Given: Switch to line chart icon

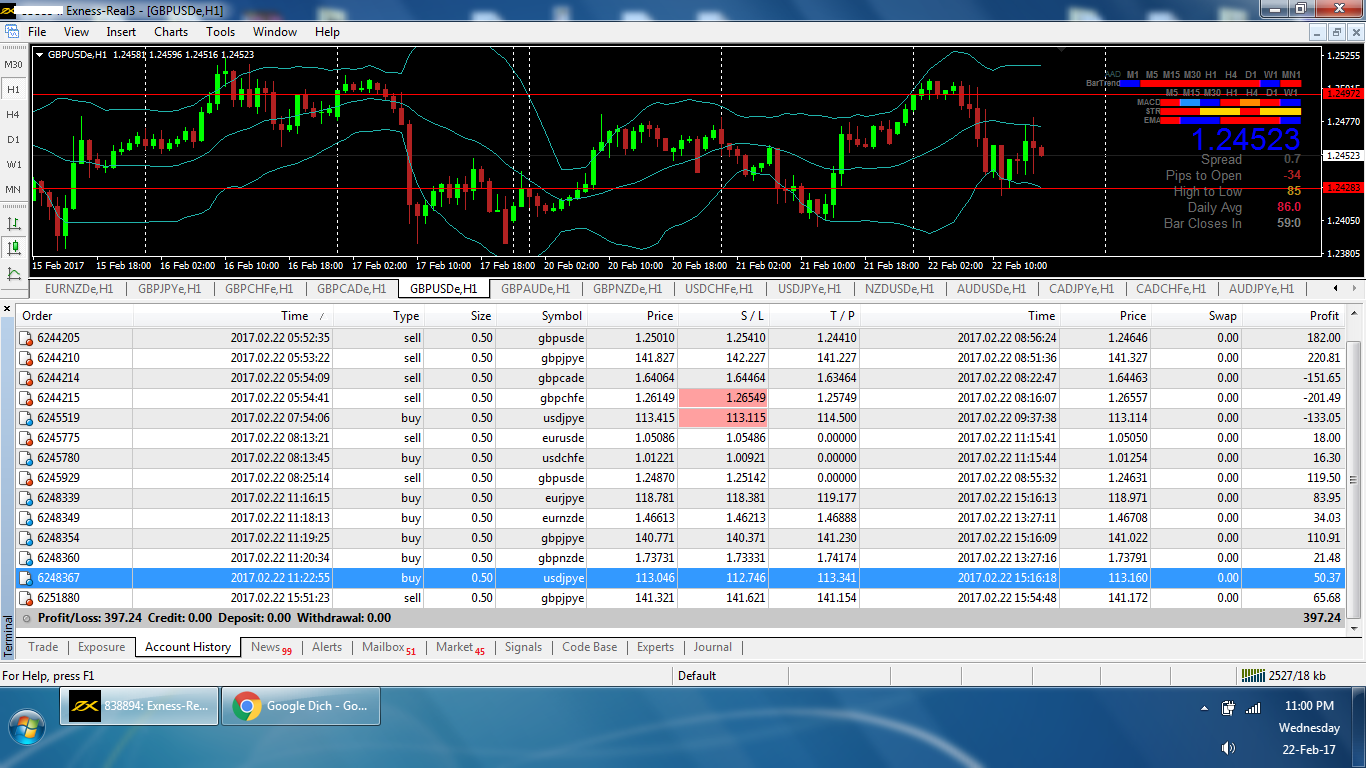Looking at the screenshot, I should click(x=14, y=273).
